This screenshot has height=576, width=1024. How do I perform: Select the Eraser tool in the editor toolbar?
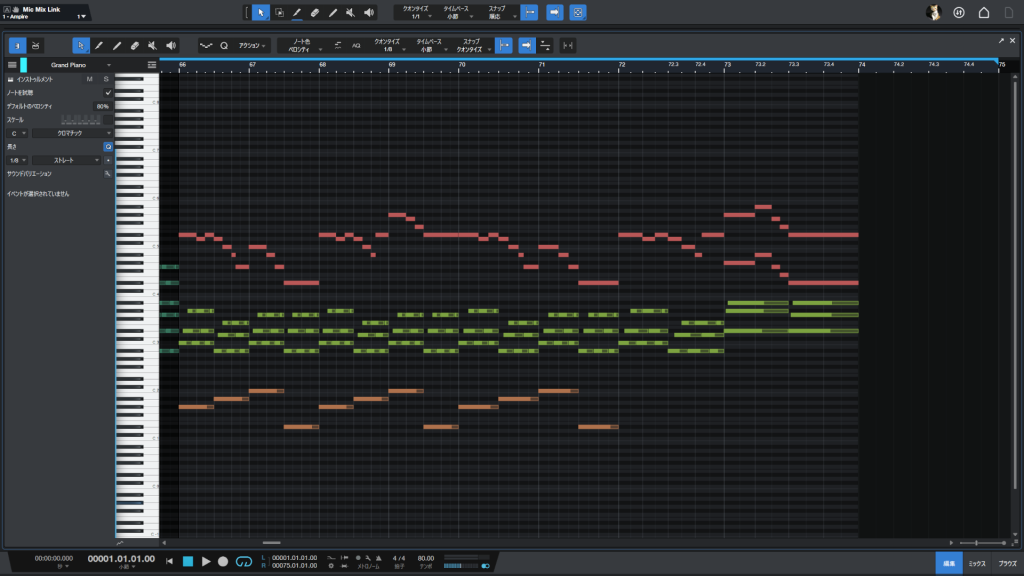pyautogui.click(x=135, y=45)
